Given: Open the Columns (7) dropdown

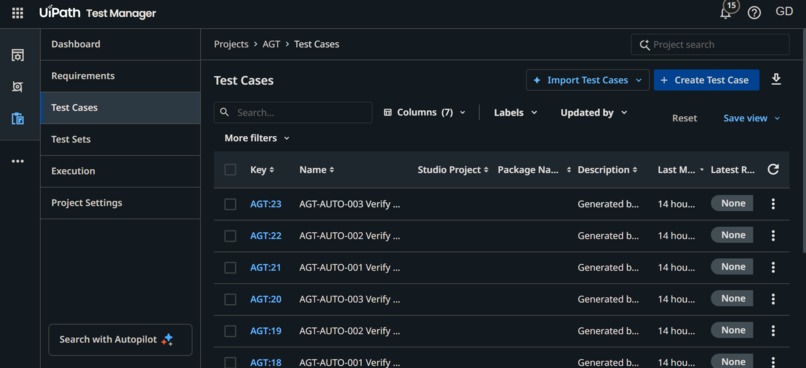Looking at the screenshot, I should 425,112.
